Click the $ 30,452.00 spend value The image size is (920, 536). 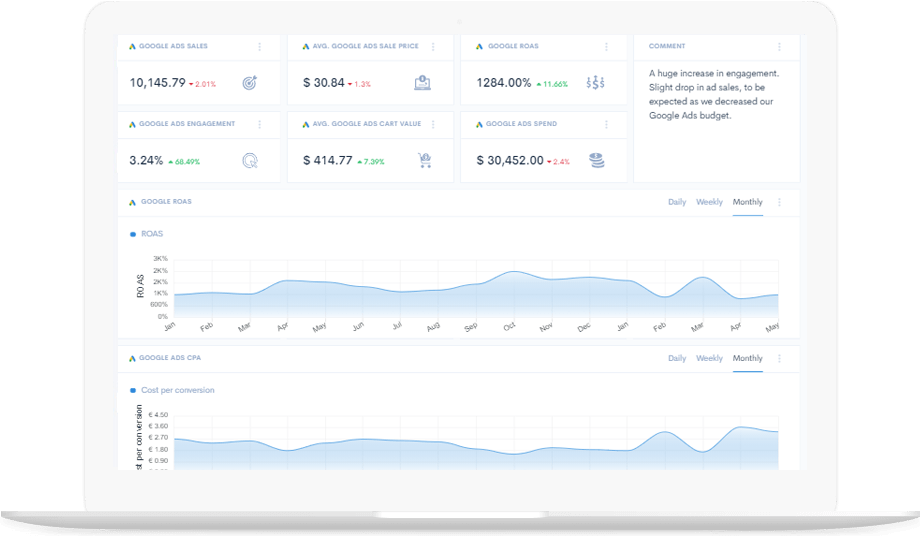(510, 161)
